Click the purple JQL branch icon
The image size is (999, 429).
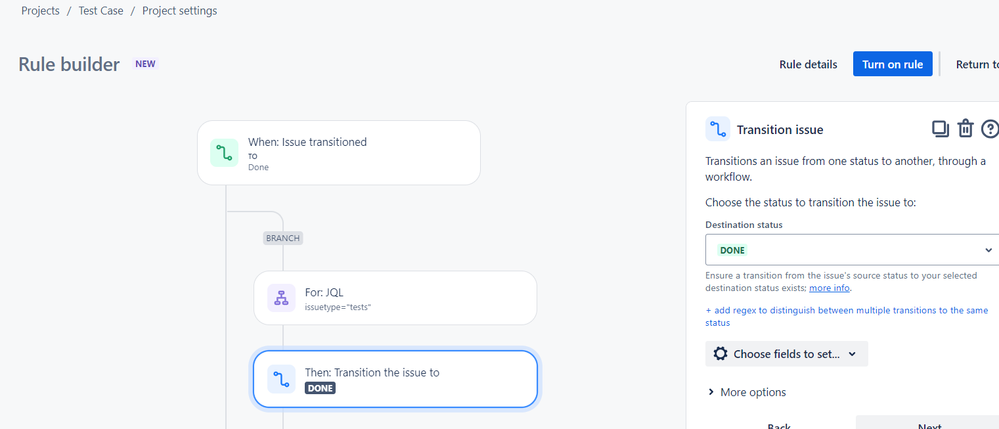[x=281, y=298]
